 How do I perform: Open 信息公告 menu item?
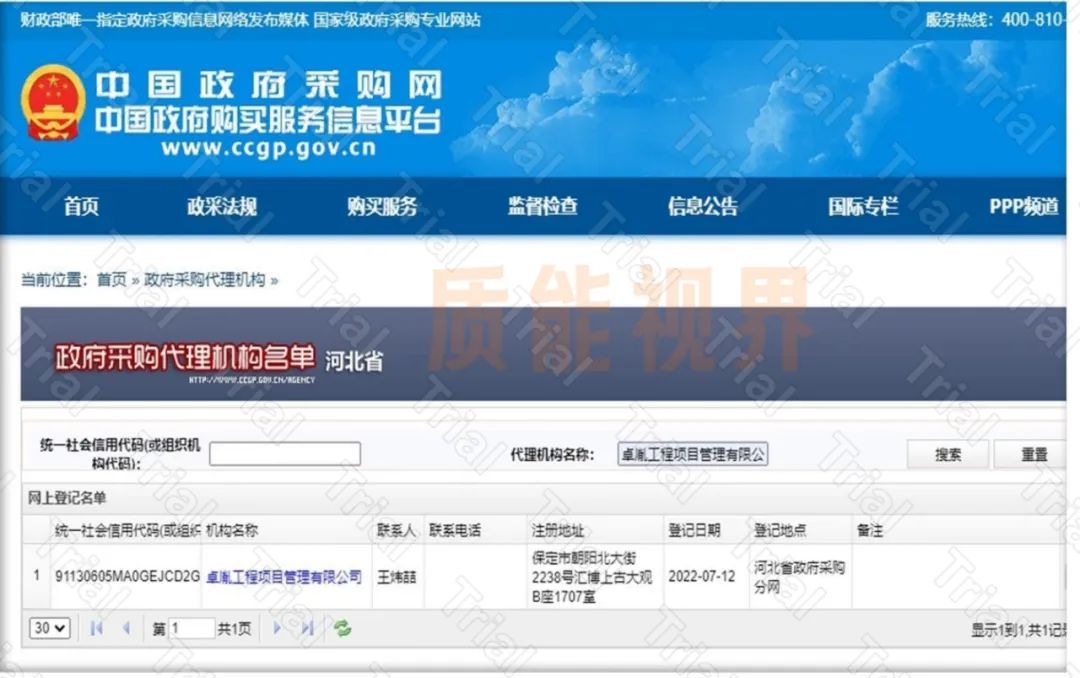click(x=703, y=206)
